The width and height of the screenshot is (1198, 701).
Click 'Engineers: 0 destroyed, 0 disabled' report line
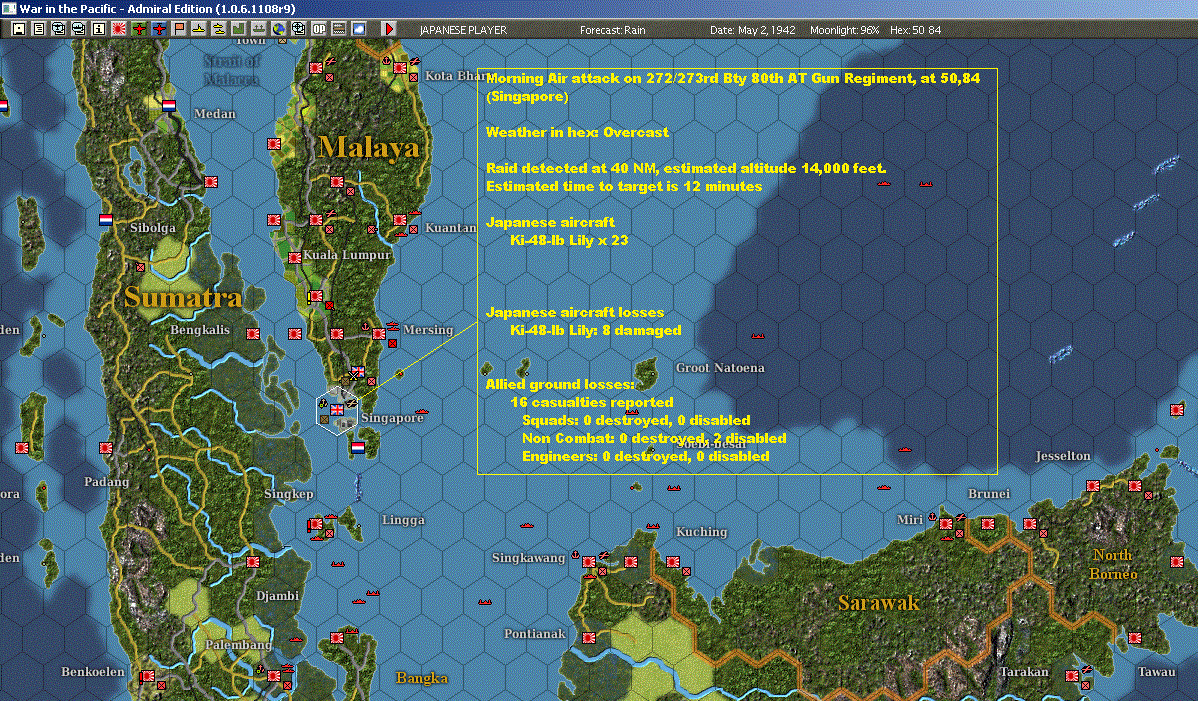point(646,456)
